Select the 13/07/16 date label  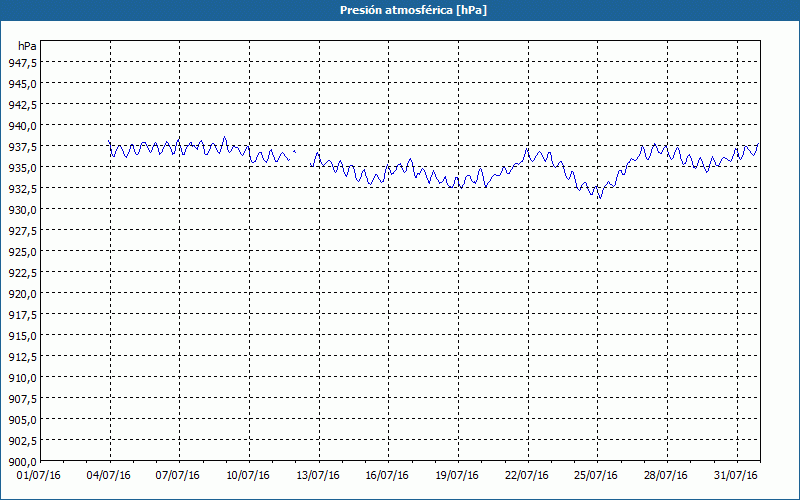318,476
